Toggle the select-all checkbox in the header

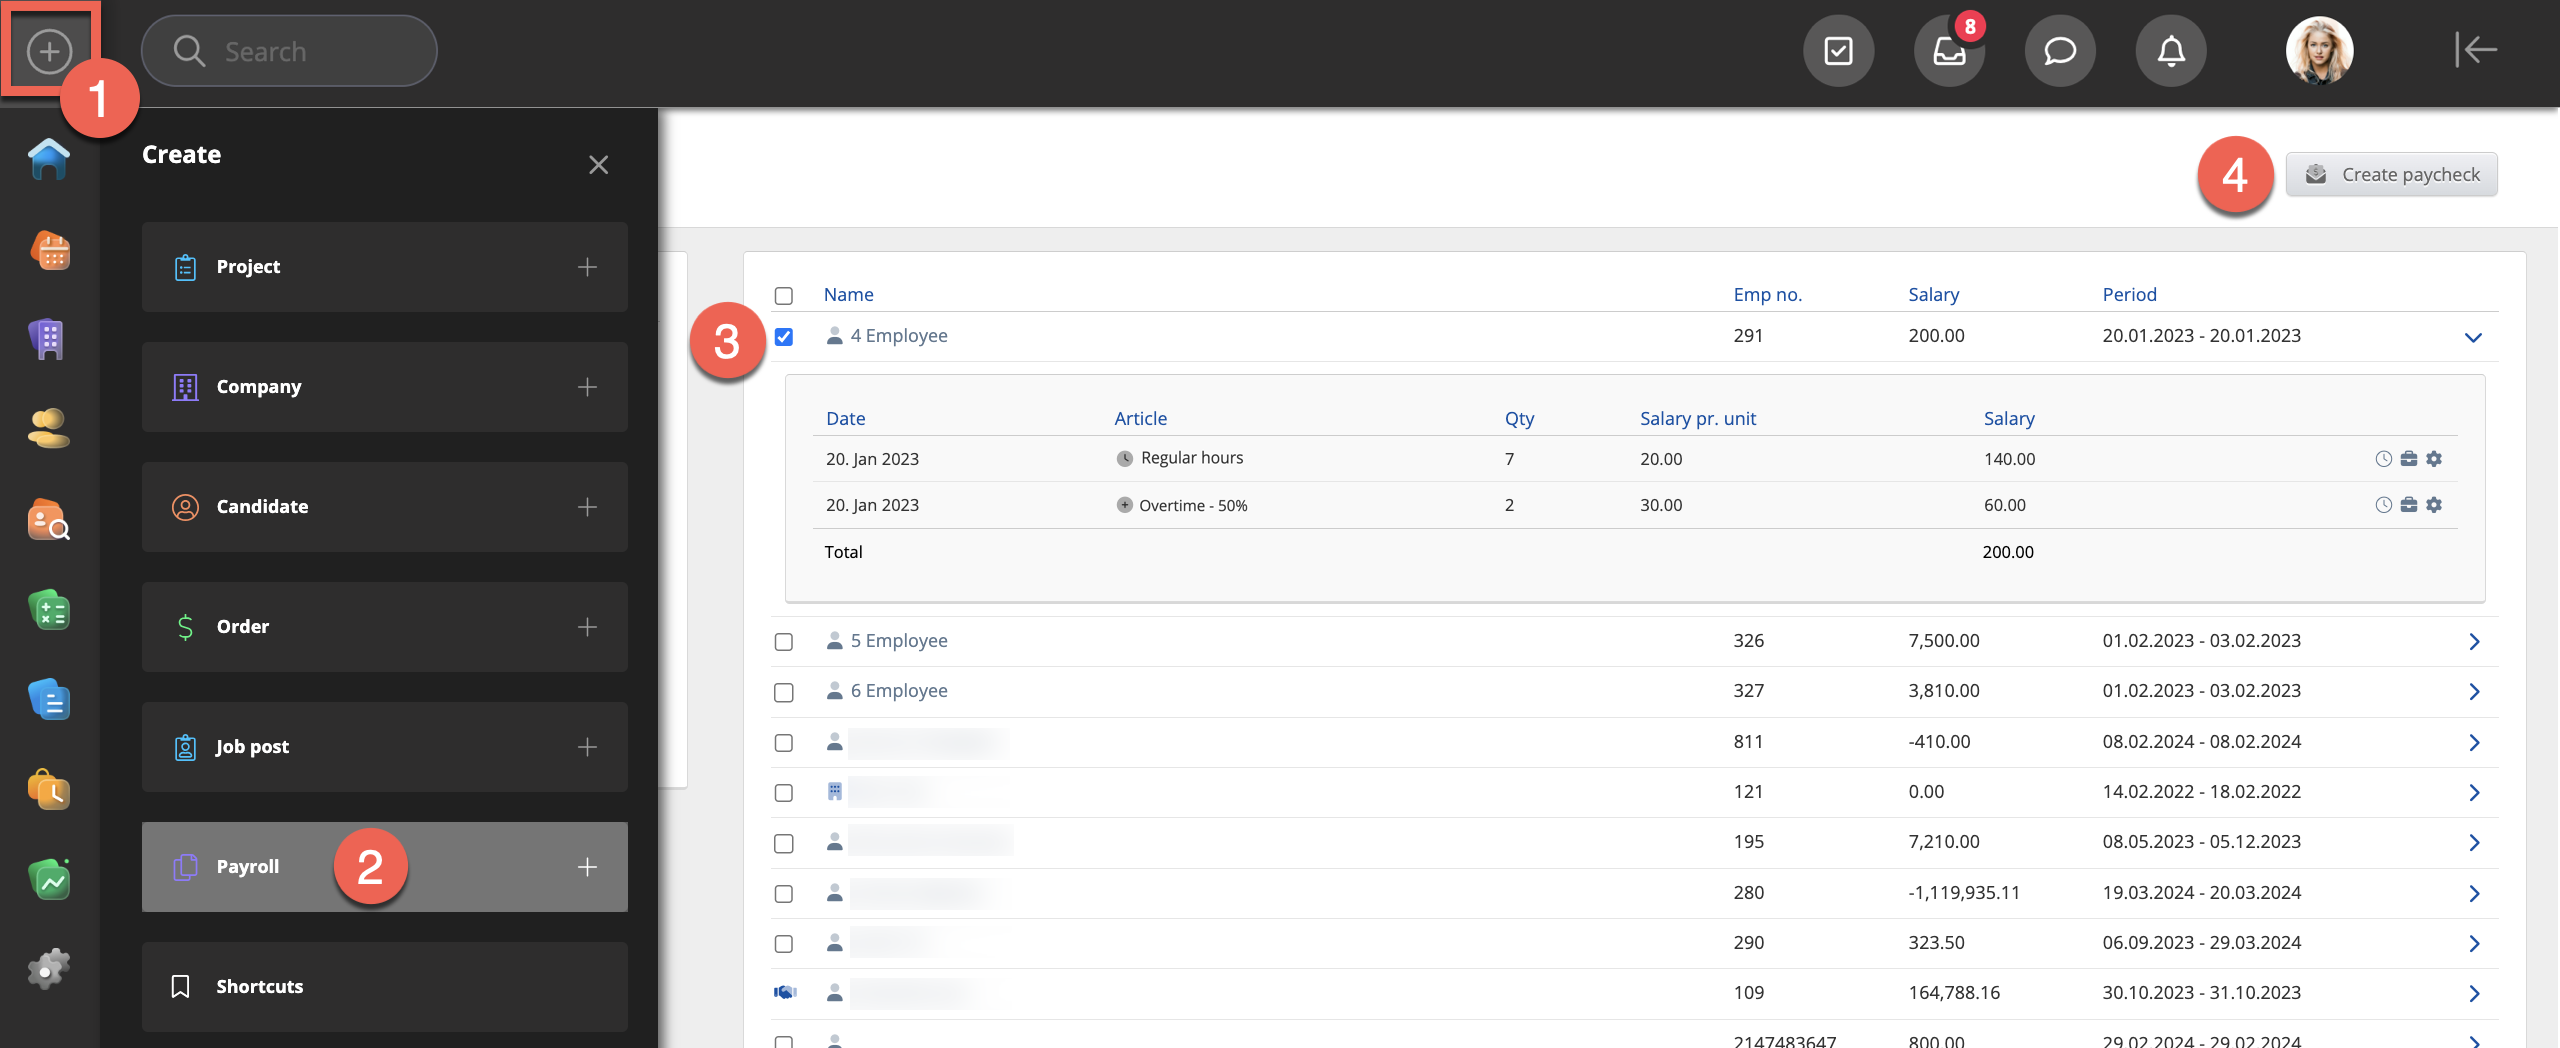pos(784,296)
